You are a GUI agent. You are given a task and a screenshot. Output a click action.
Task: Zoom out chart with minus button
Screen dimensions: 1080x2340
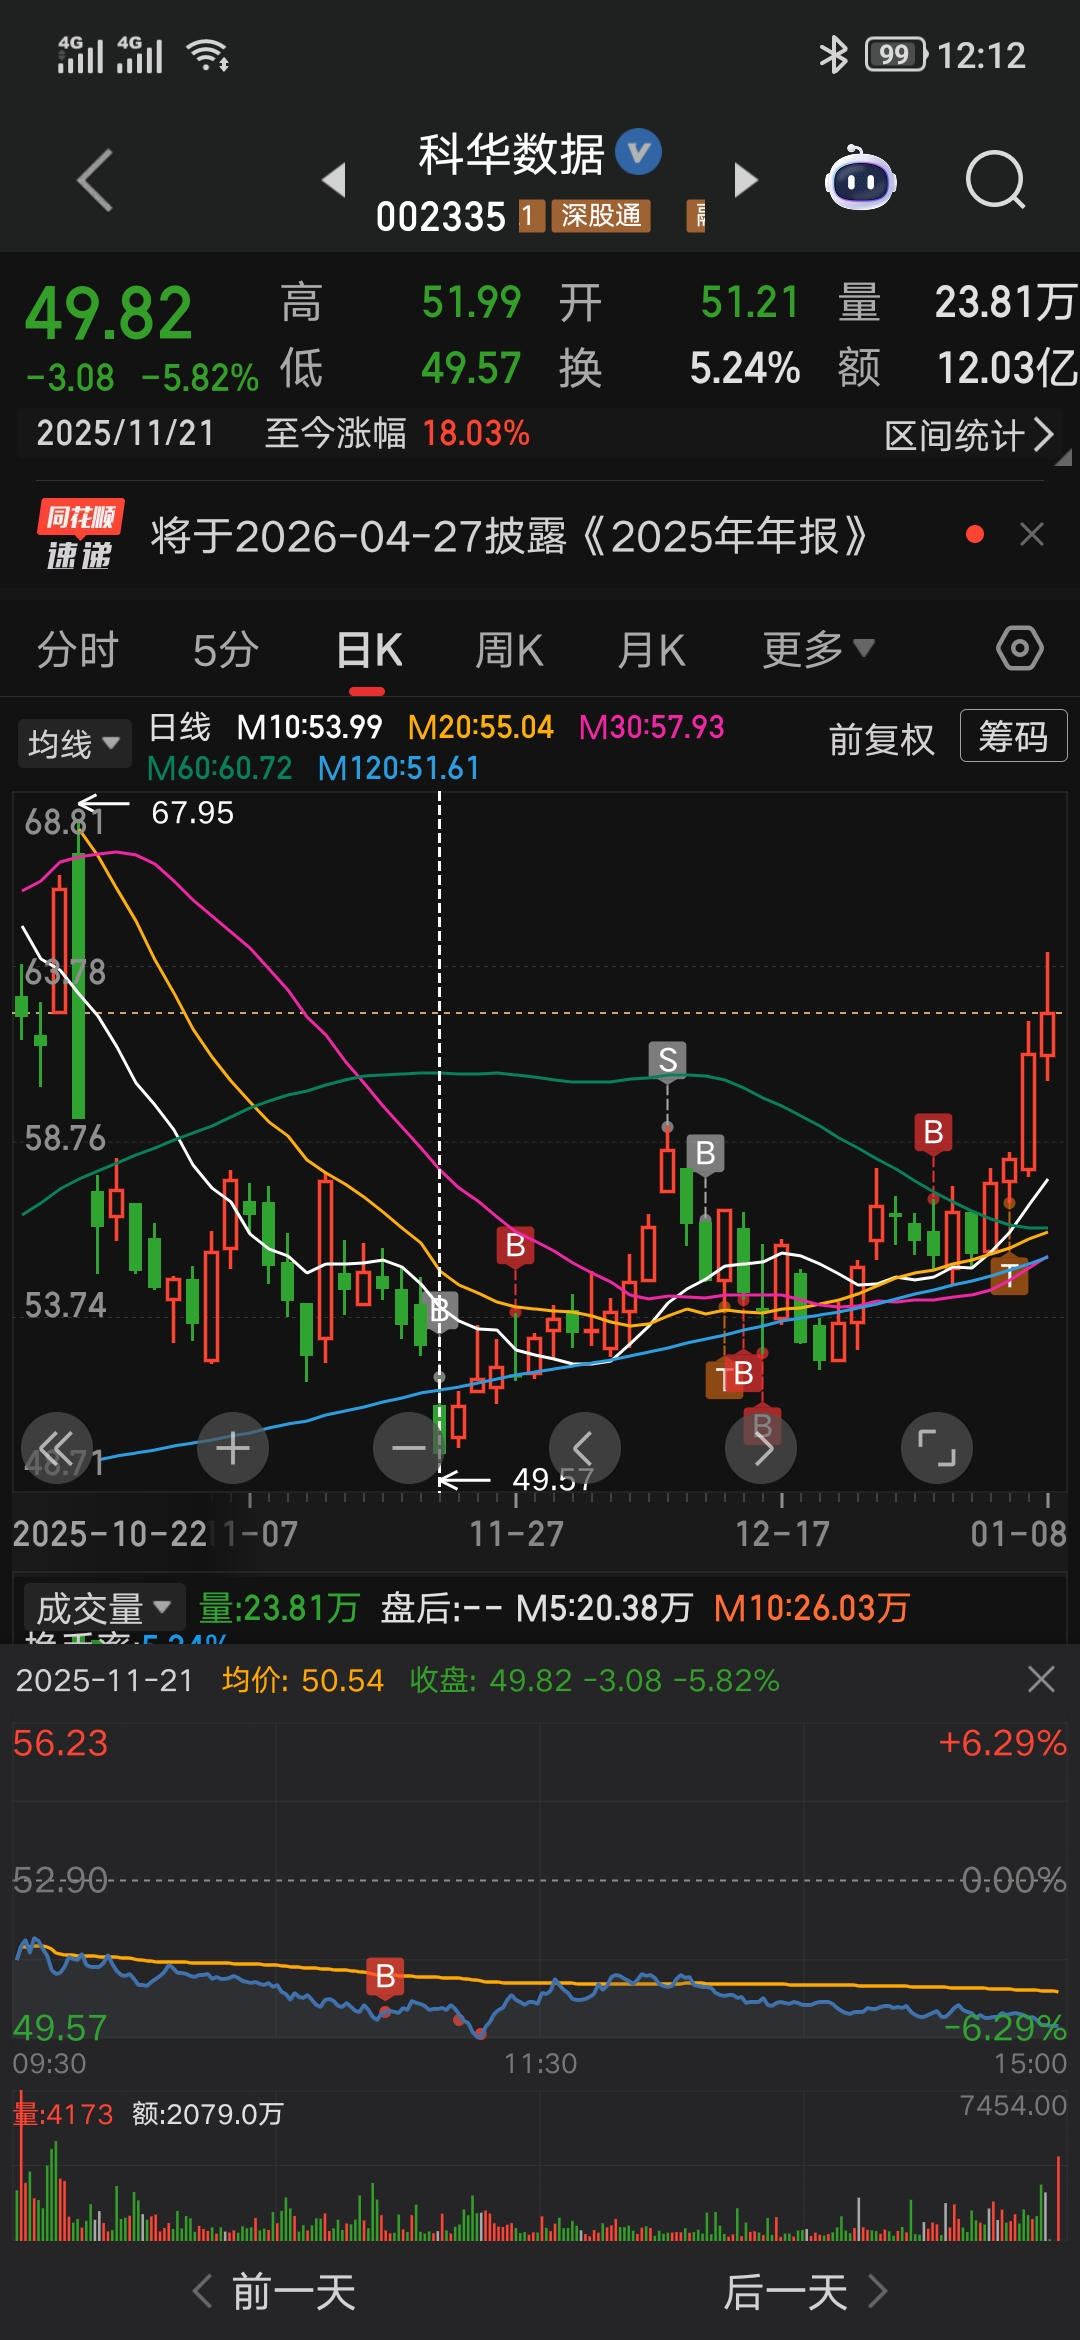pos(408,1447)
